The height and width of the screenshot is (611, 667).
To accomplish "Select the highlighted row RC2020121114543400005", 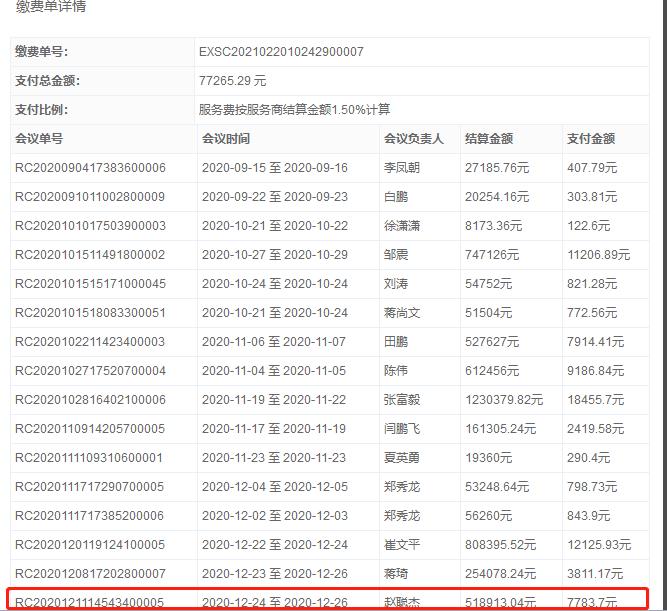I will point(90,602).
